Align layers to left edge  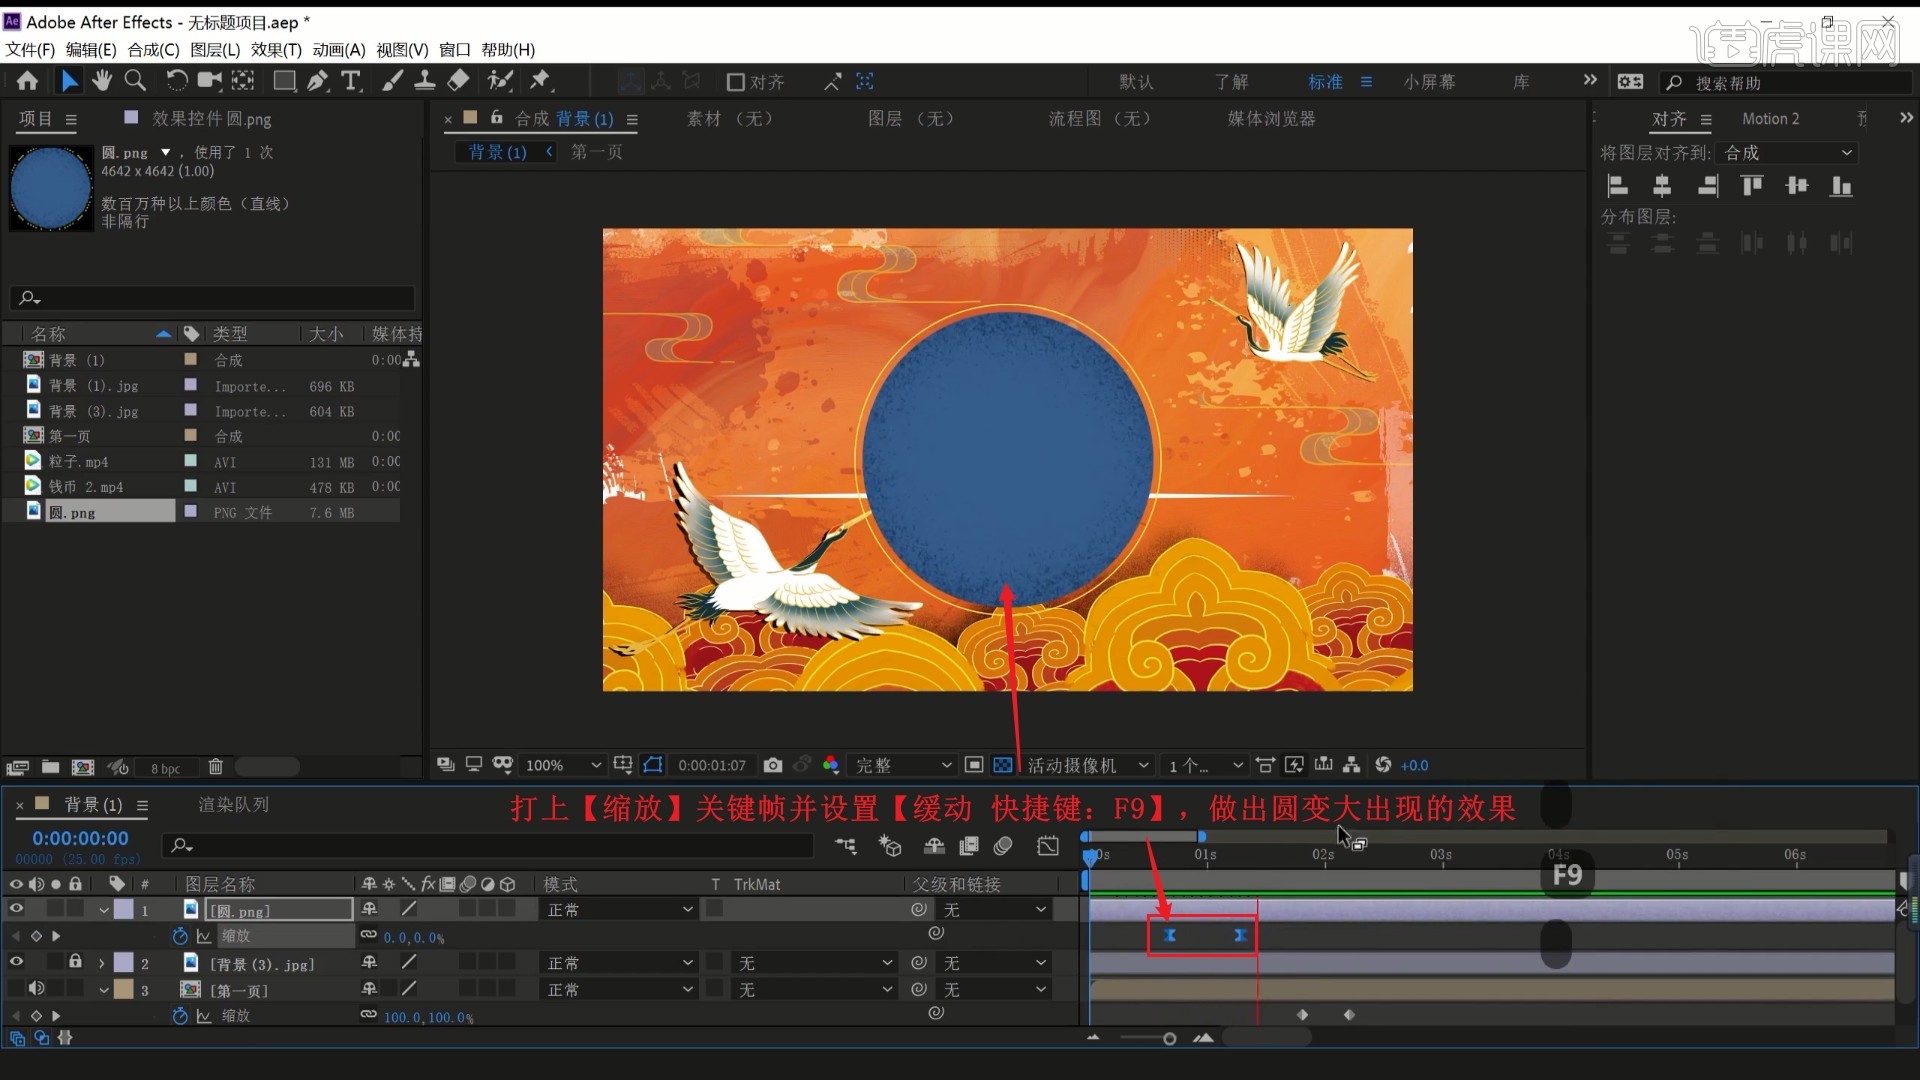[1617, 186]
